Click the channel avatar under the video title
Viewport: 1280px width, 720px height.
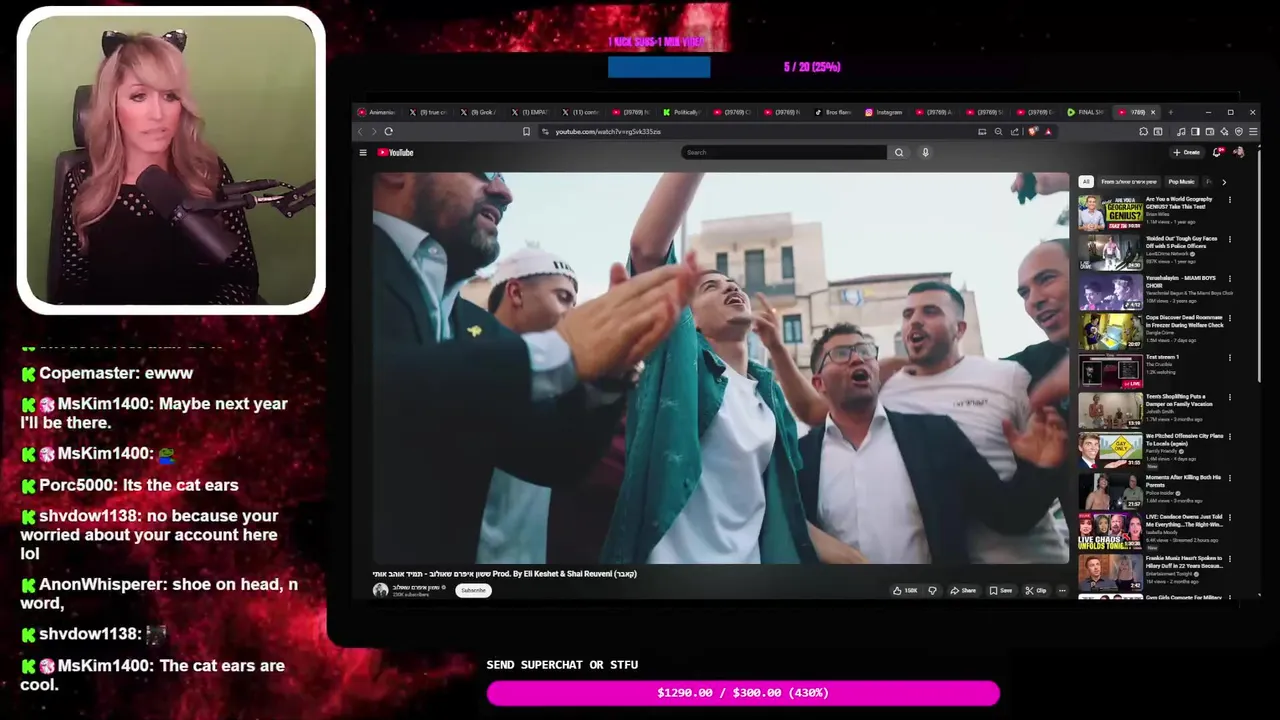coord(380,590)
